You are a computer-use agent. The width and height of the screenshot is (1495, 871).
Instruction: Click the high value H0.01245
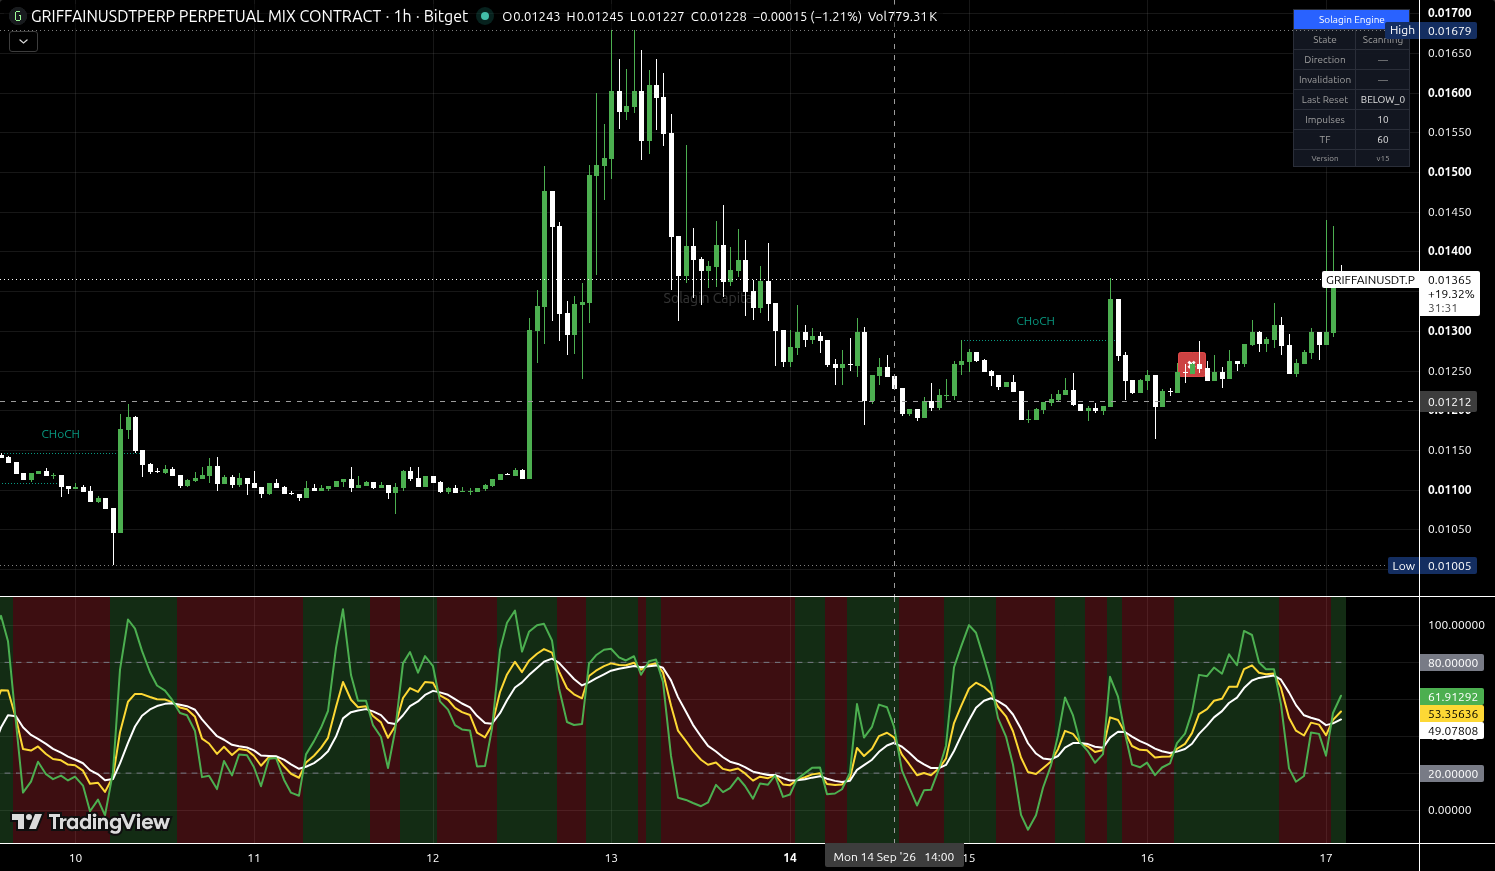[595, 17]
